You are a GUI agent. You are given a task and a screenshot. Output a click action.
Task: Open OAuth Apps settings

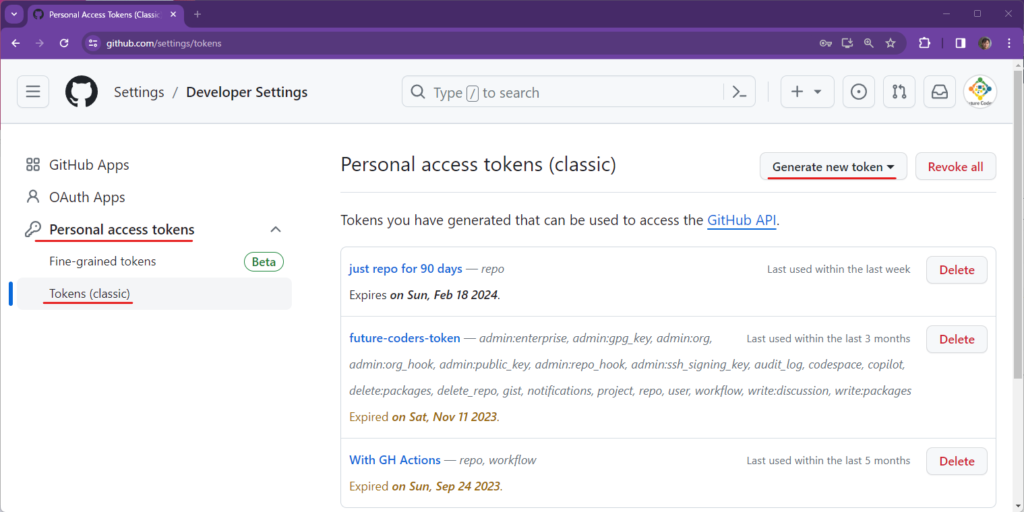pyautogui.click(x=87, y=197)
